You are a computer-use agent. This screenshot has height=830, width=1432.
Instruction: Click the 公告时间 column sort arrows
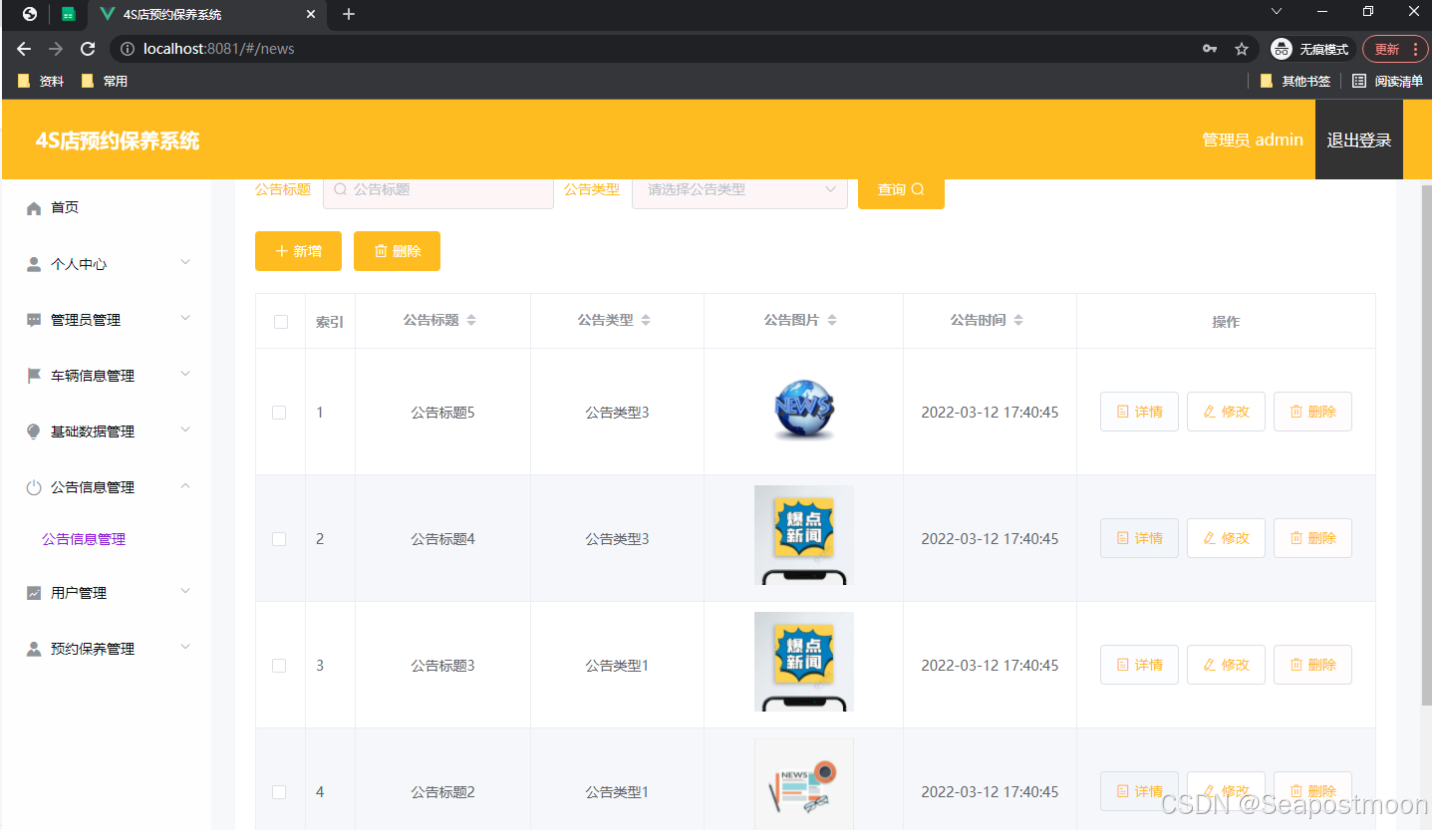1018,319
